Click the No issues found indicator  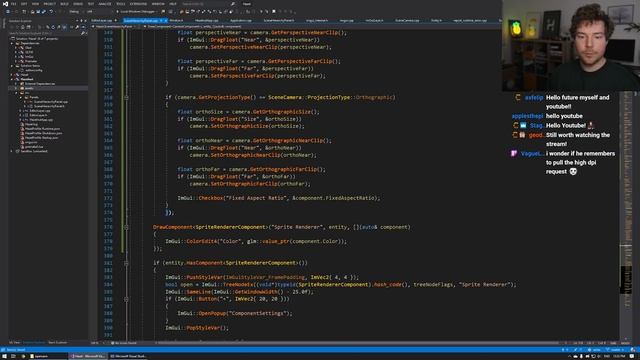(124, 343)
